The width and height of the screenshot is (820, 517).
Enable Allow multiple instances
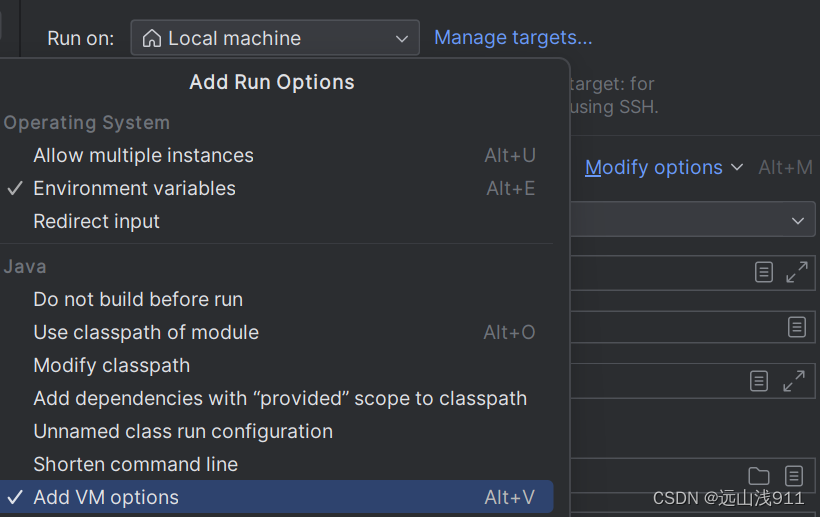143,156
